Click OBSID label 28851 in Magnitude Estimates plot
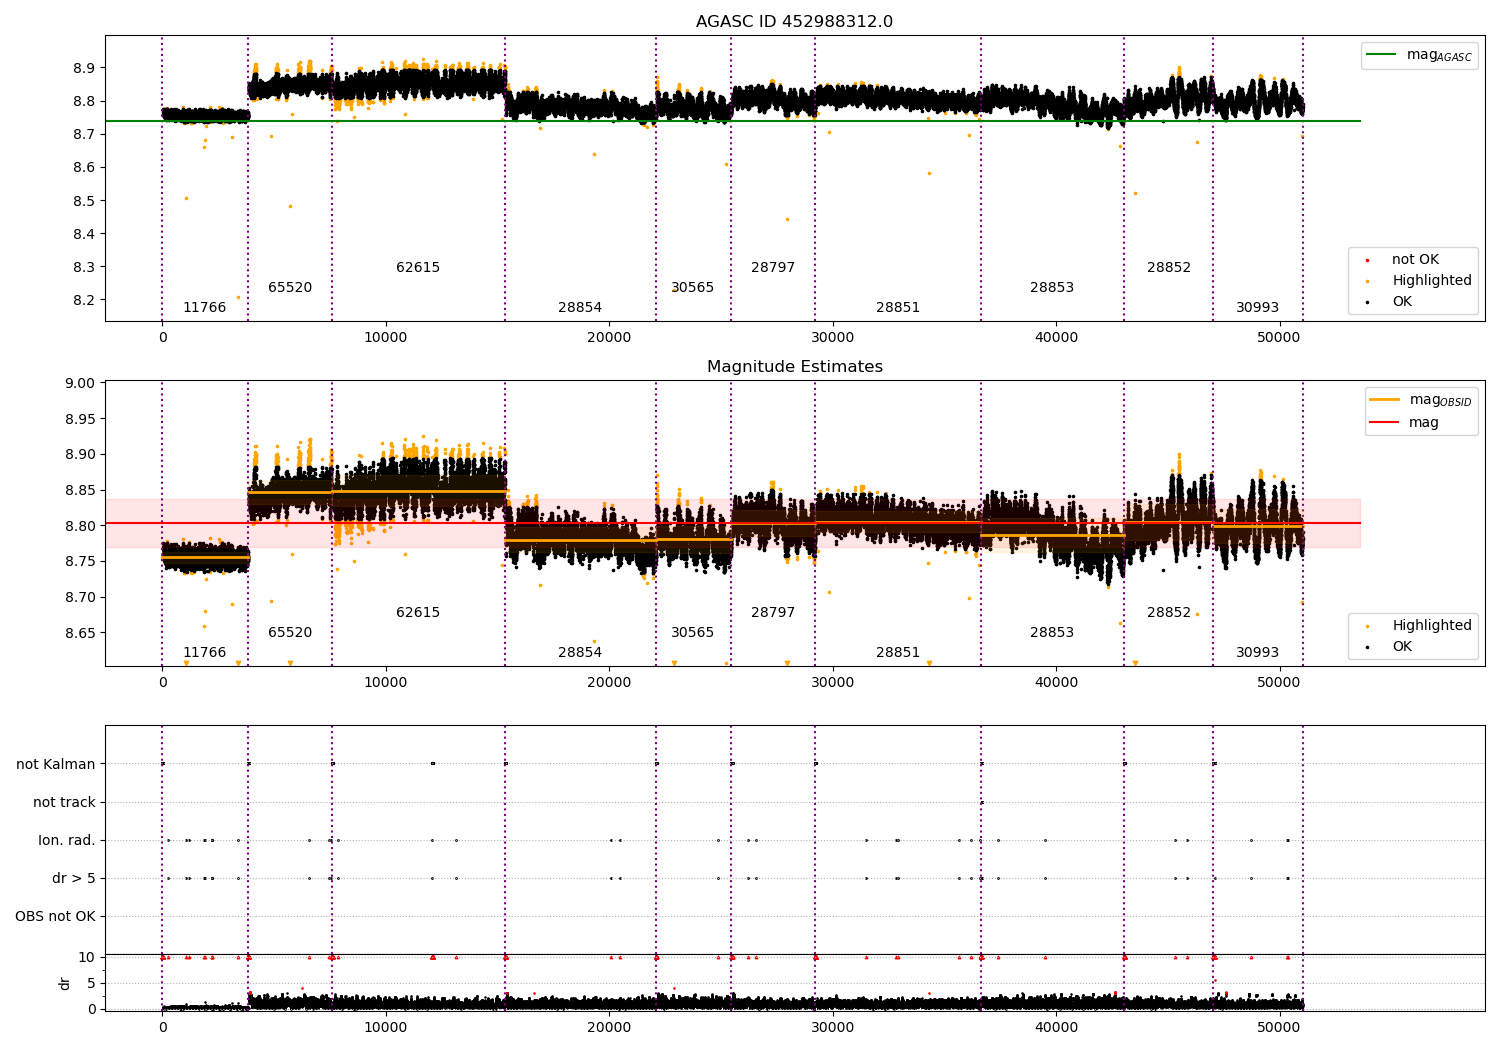This screenshot has height=1050, width=1500. coord(898,653)
